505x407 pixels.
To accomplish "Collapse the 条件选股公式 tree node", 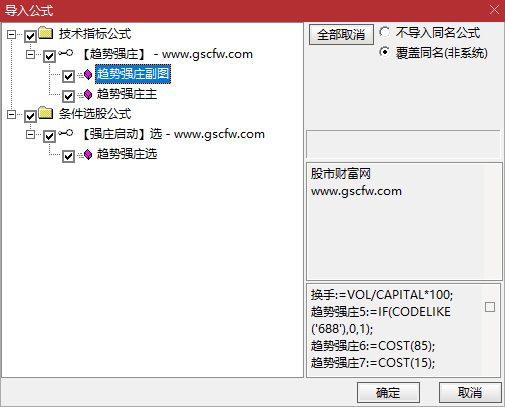I will 12,114.
